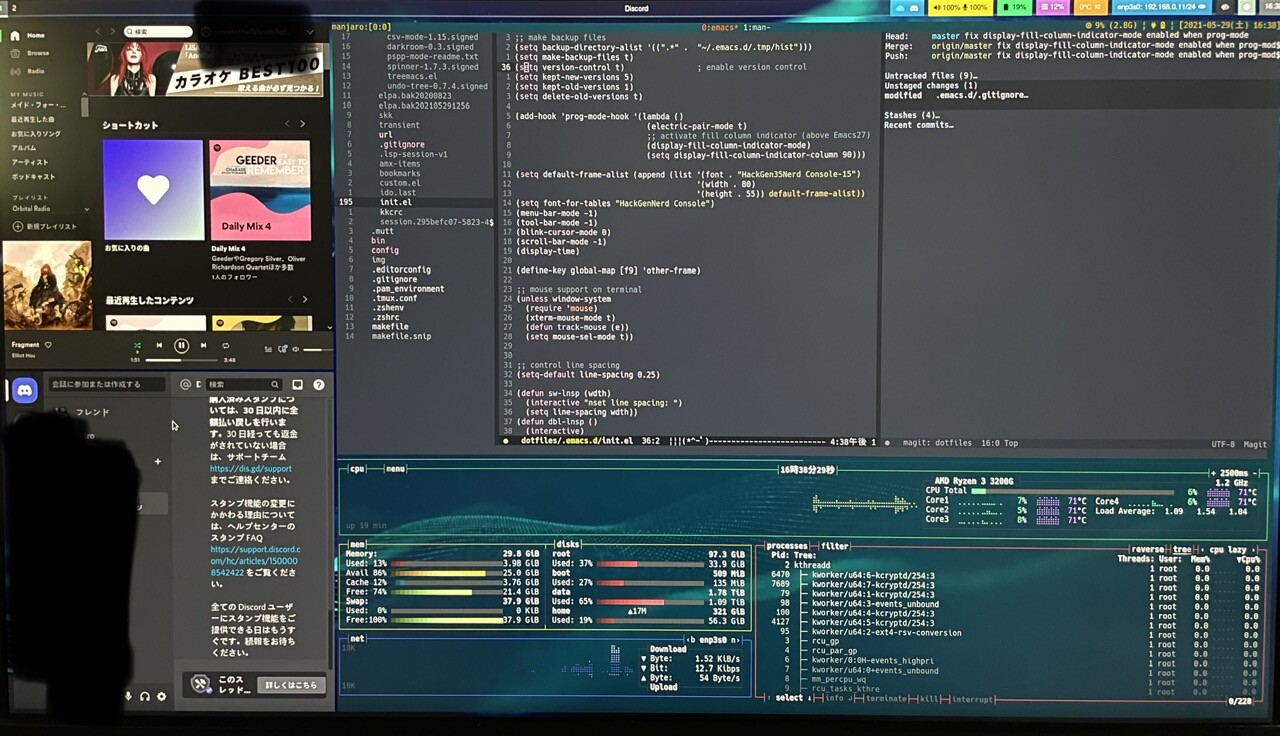The image size is (1280, 736).
Task: Open Browse in the Spotify sidebar
Action: click(x=38, y=53)
